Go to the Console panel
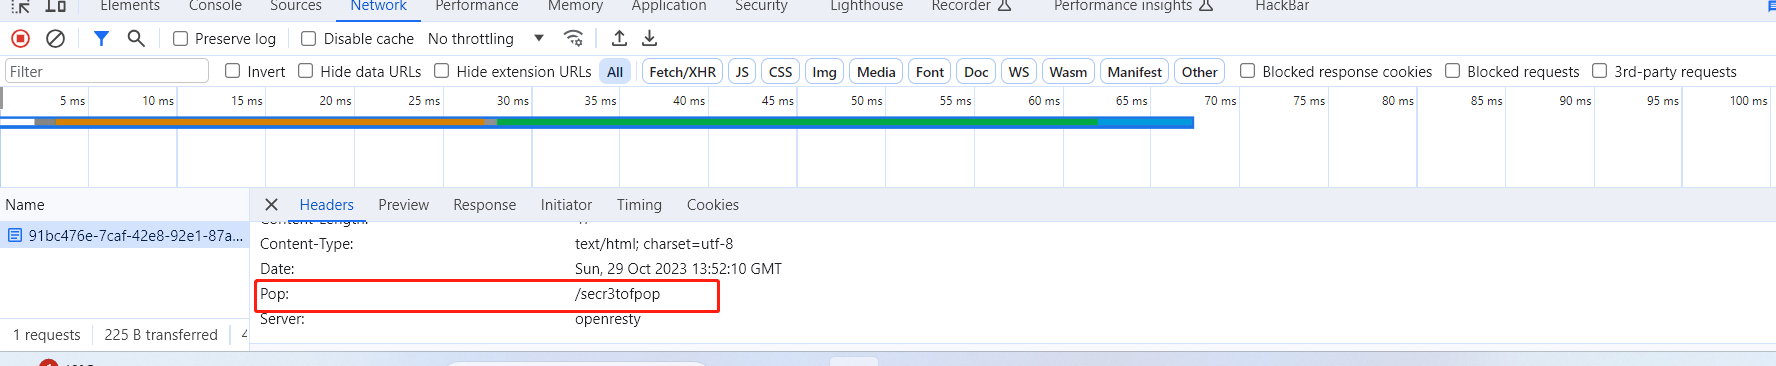Viewport: 1776px width, 366px height. [215, 6]
